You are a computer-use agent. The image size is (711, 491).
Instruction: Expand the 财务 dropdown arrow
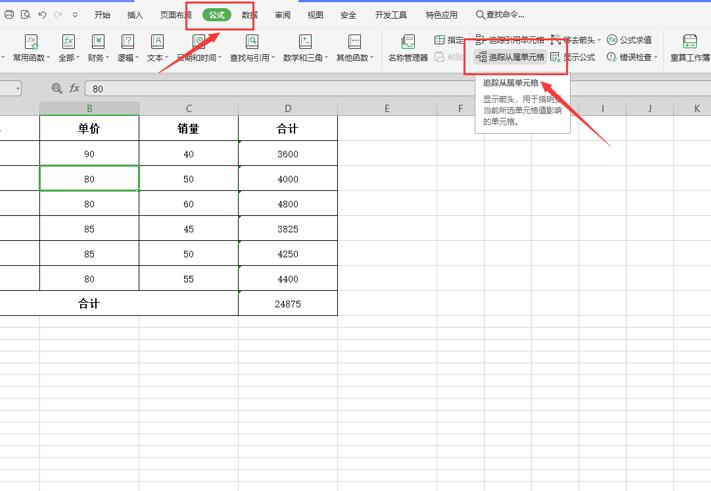pos(107,58)
